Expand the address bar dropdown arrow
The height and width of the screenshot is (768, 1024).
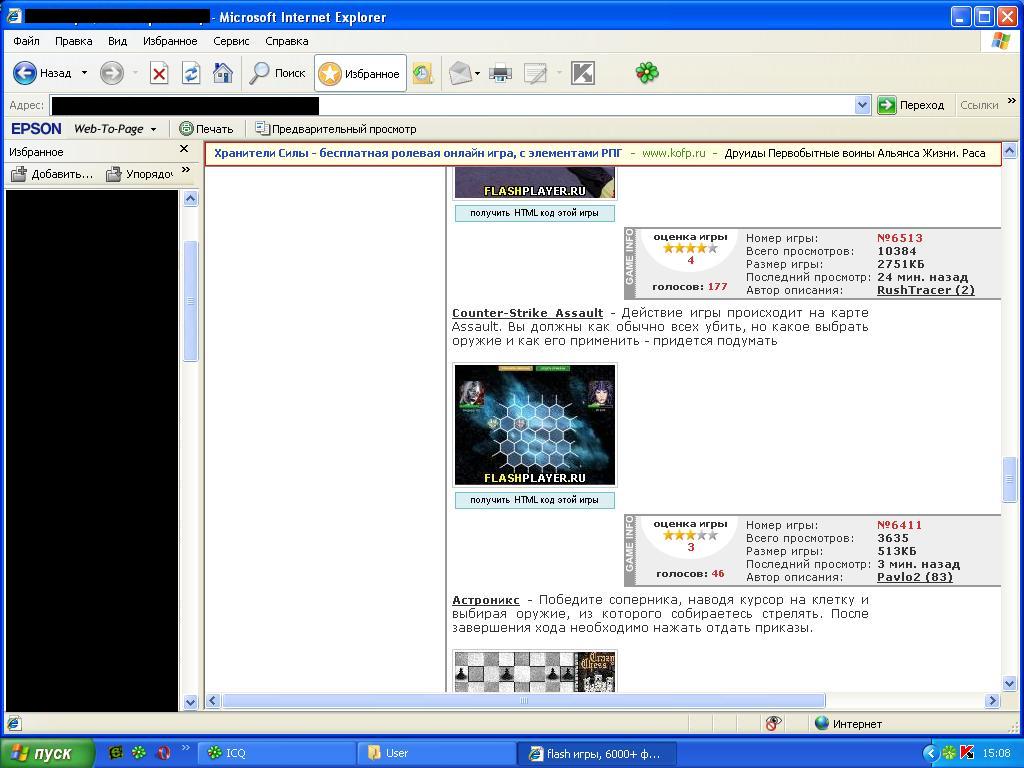(862, 105)
